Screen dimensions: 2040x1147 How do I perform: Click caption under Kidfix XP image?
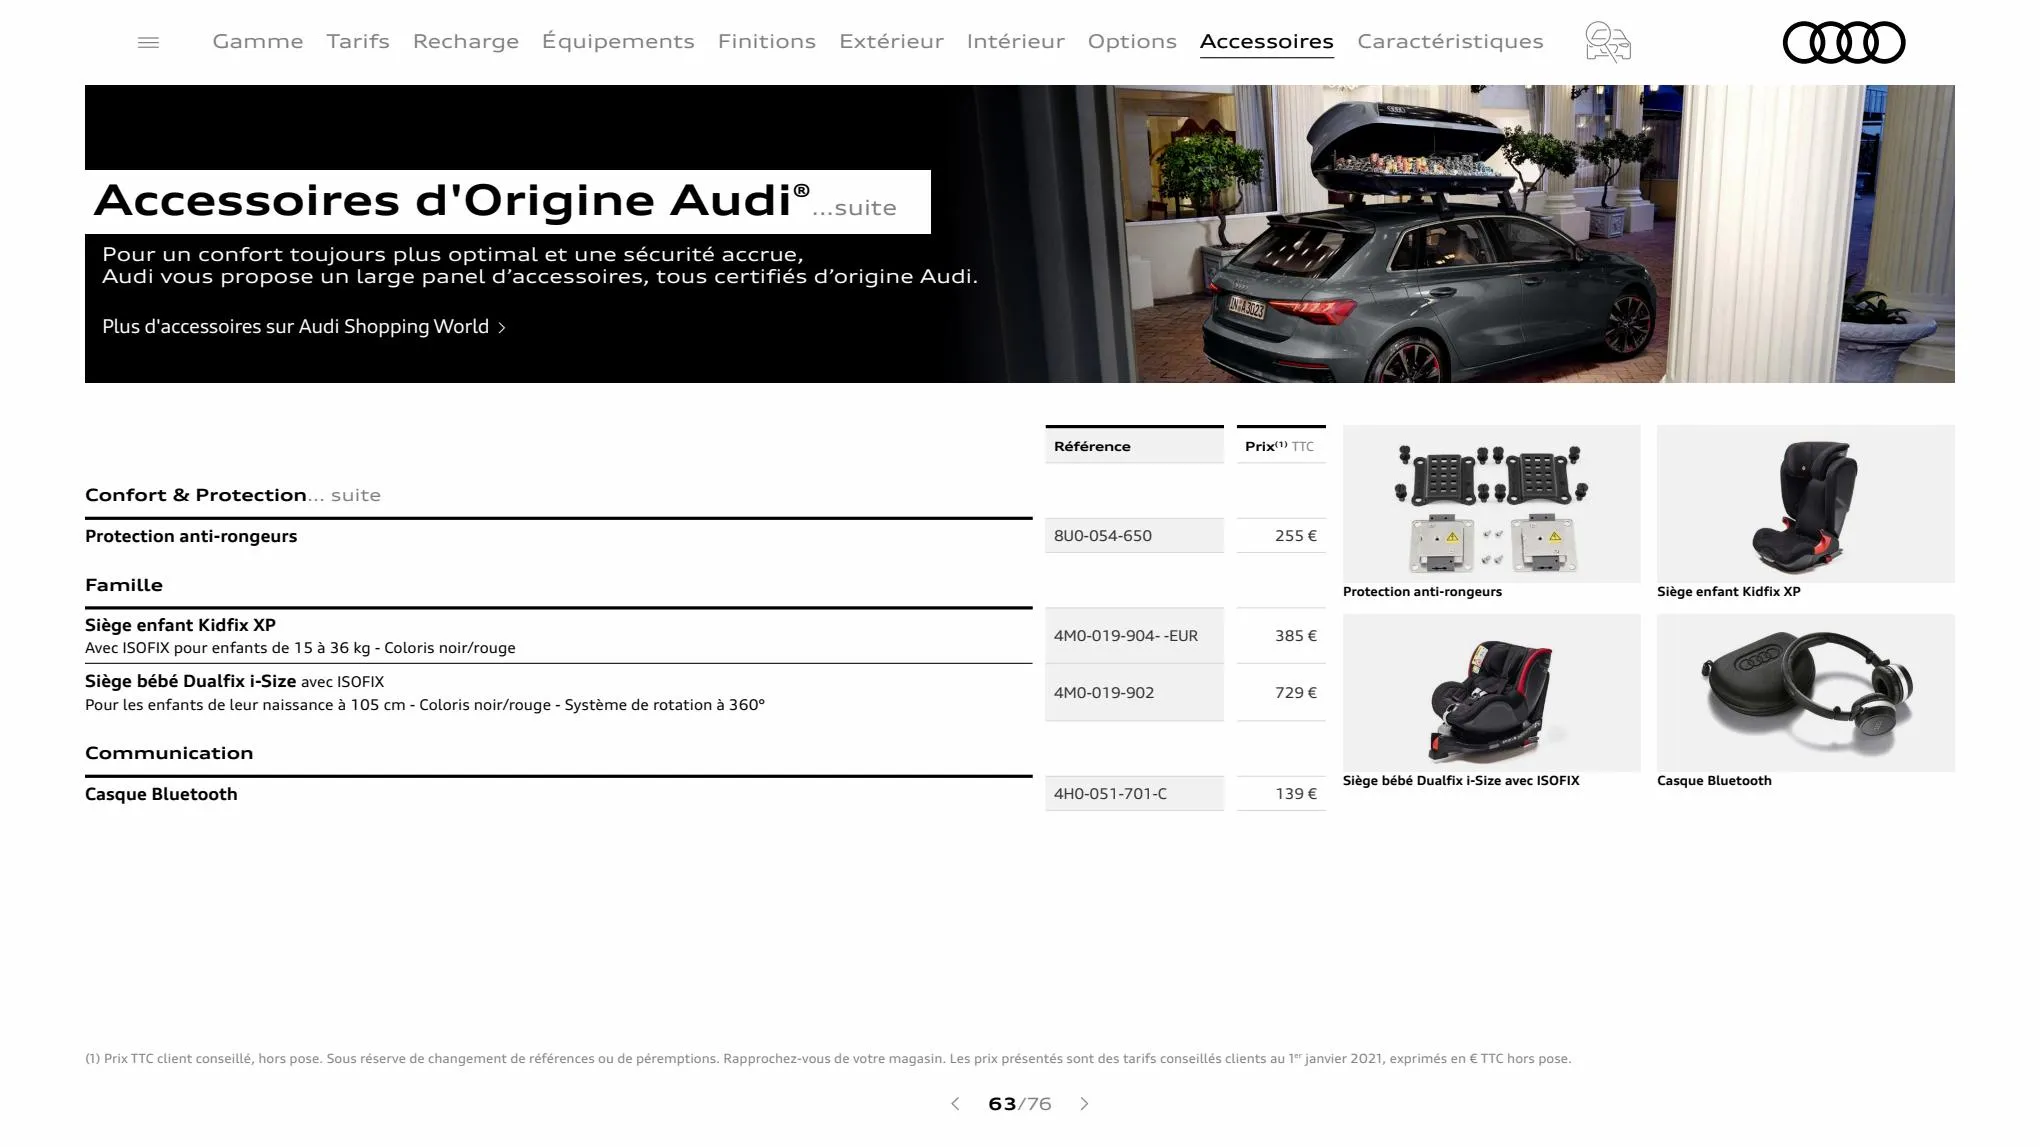click(1728, 592)
